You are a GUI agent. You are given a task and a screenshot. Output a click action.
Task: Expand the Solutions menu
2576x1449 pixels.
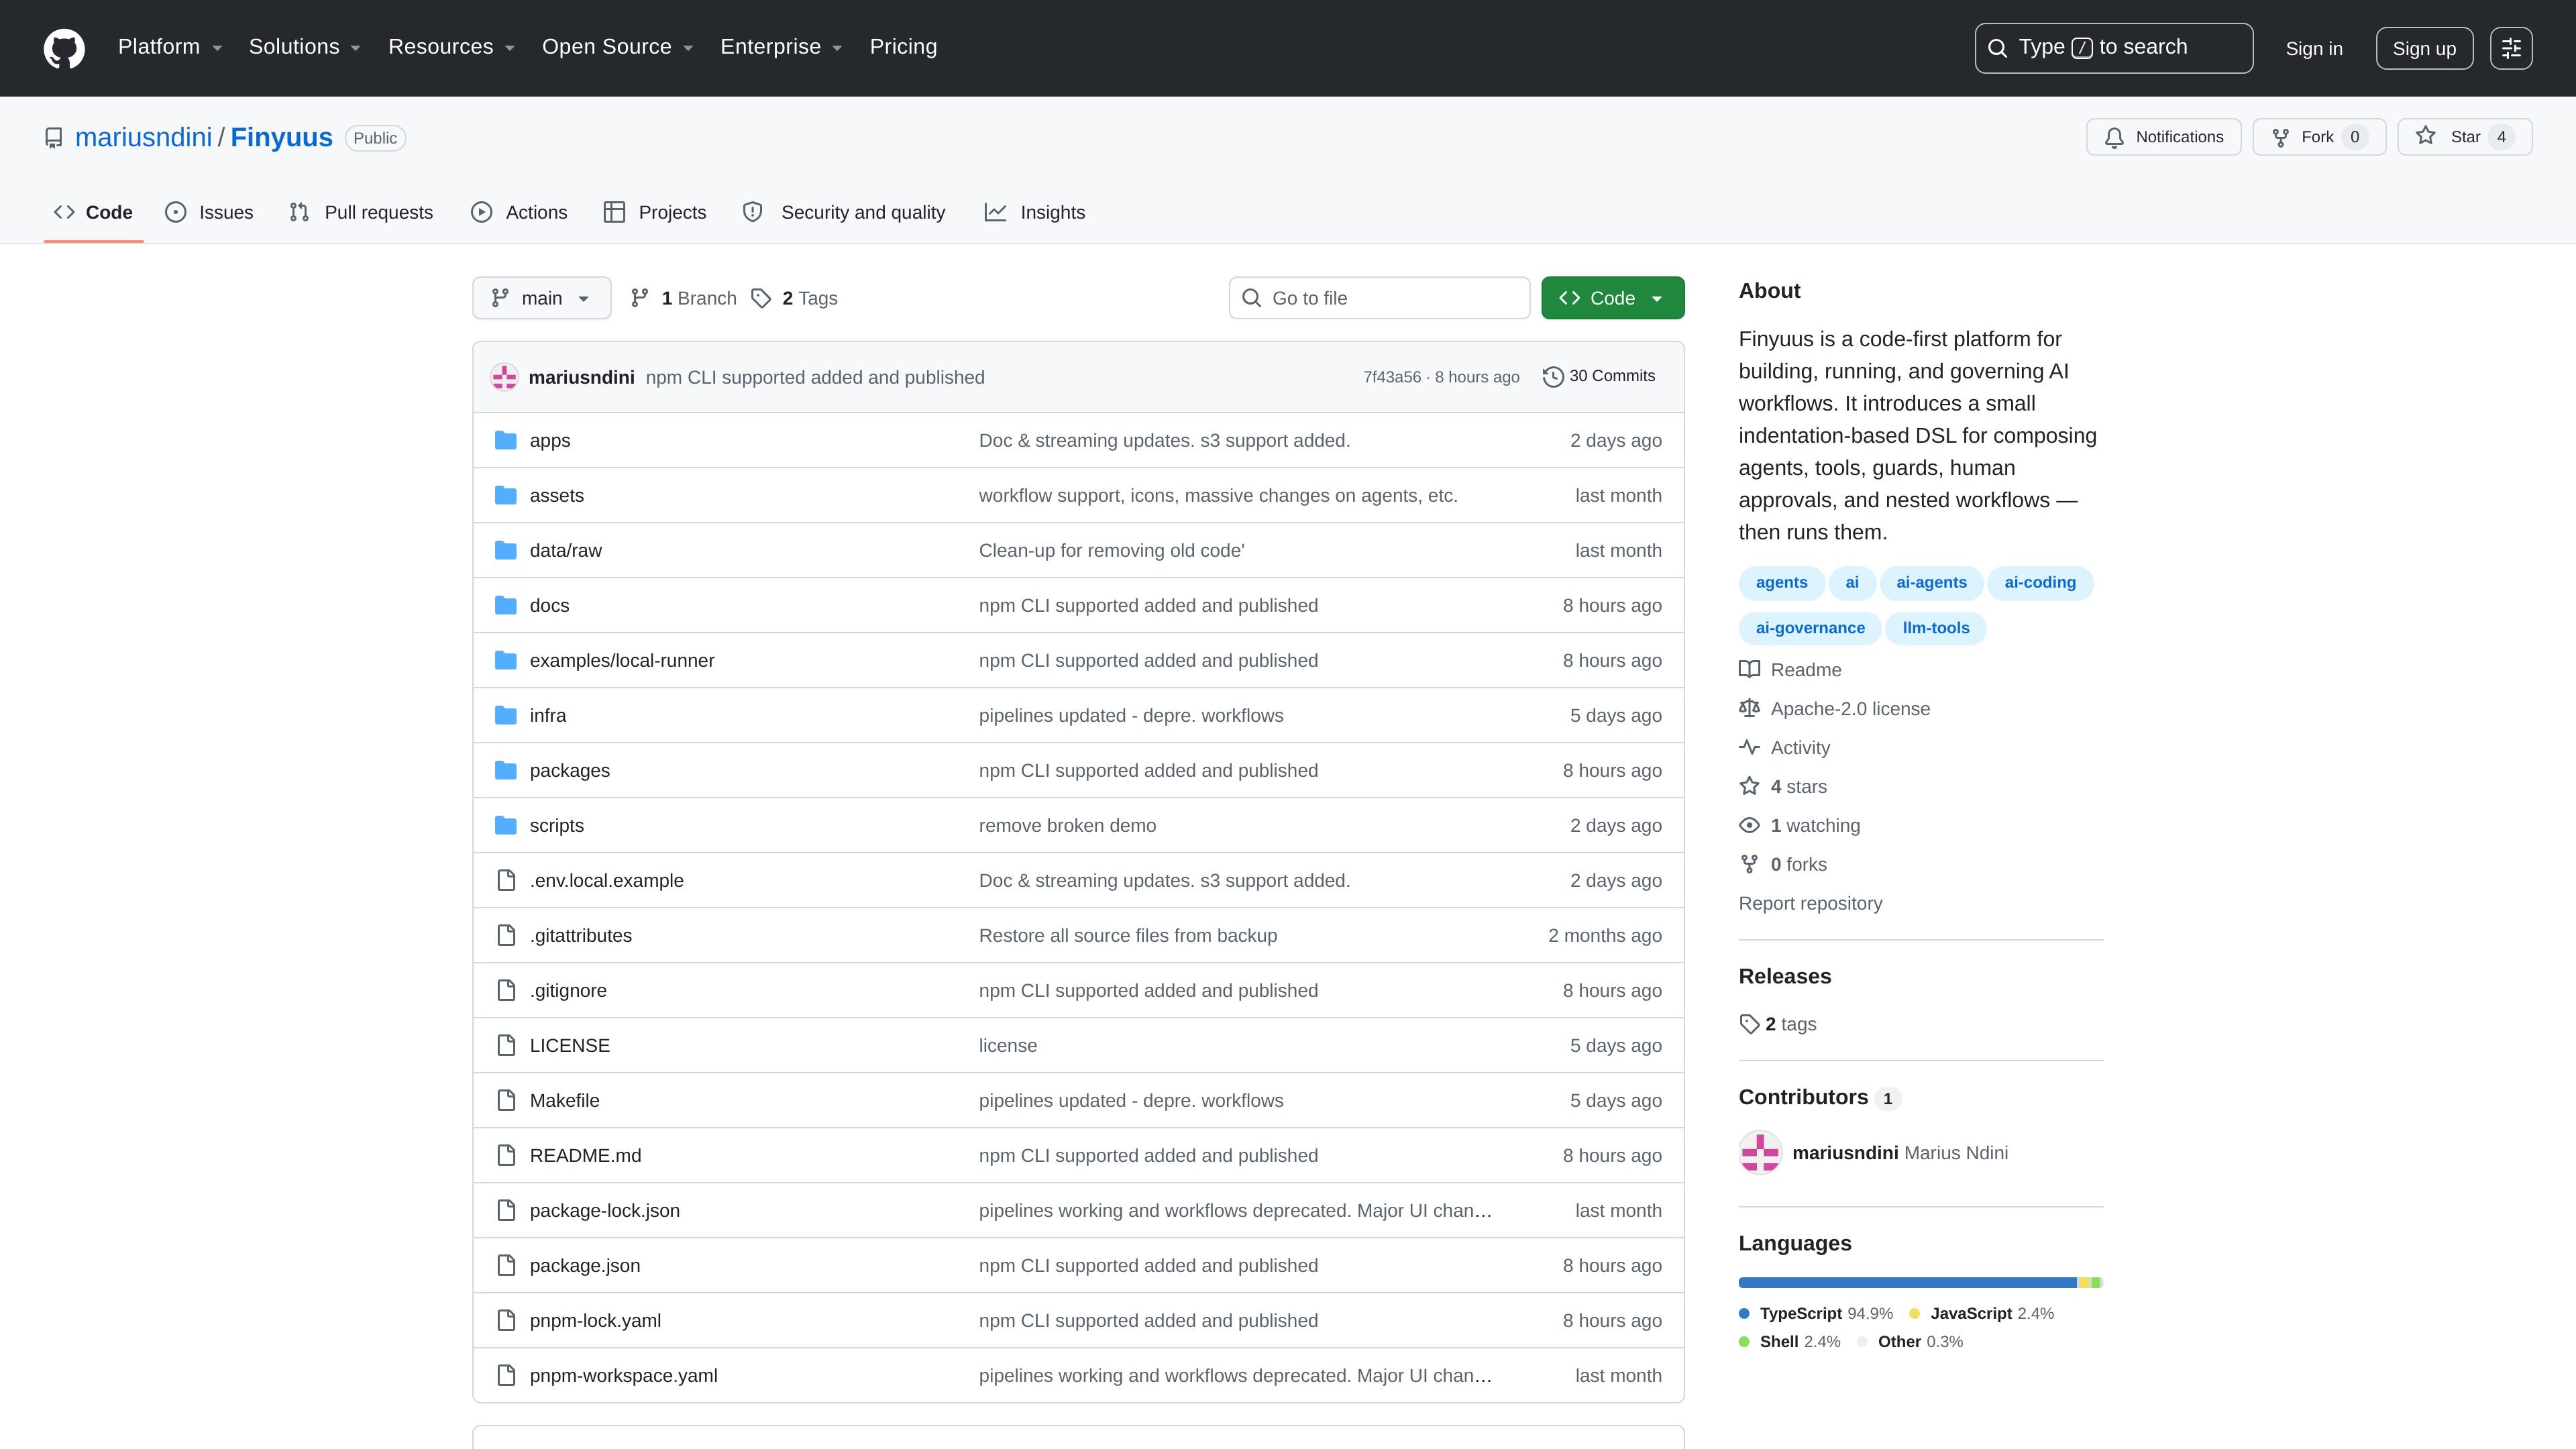pos(304,47)
